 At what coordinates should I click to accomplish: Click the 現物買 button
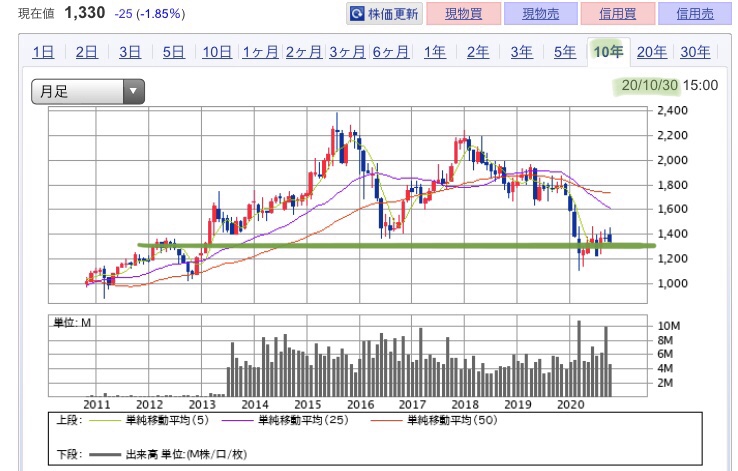click(x=463, y=14)
